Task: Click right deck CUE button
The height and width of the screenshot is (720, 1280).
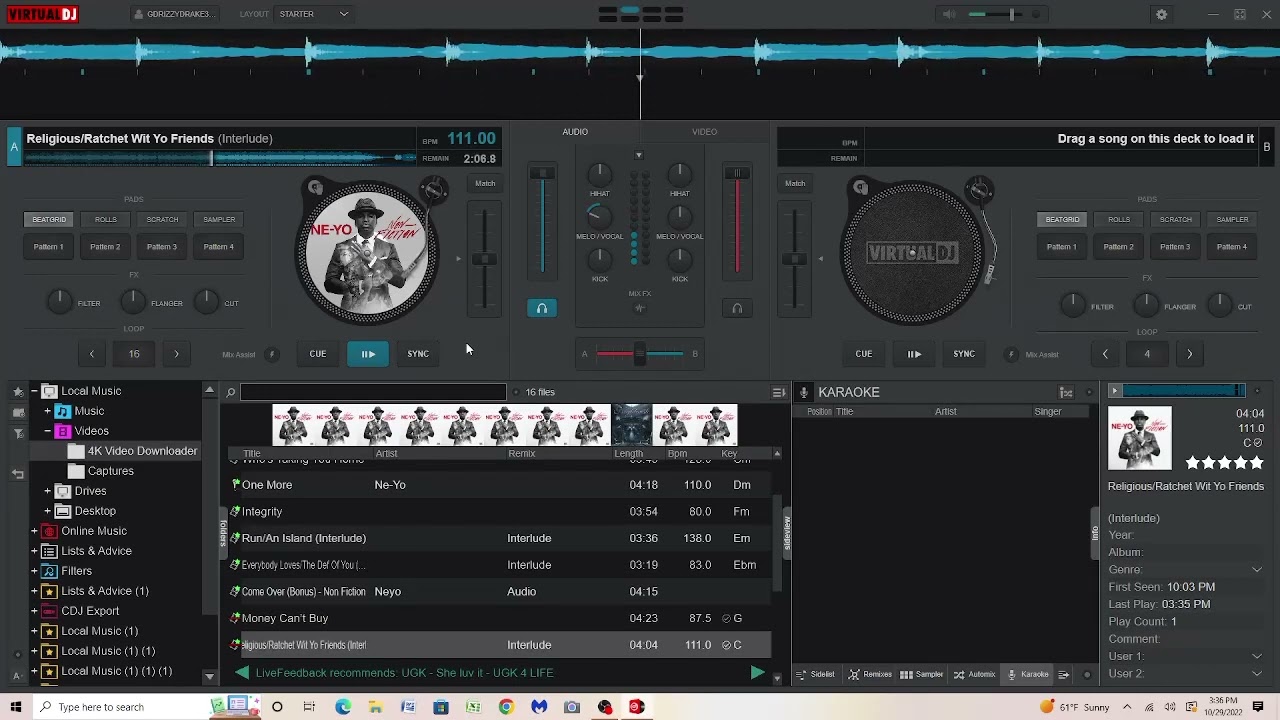Action: pos(864,354)
